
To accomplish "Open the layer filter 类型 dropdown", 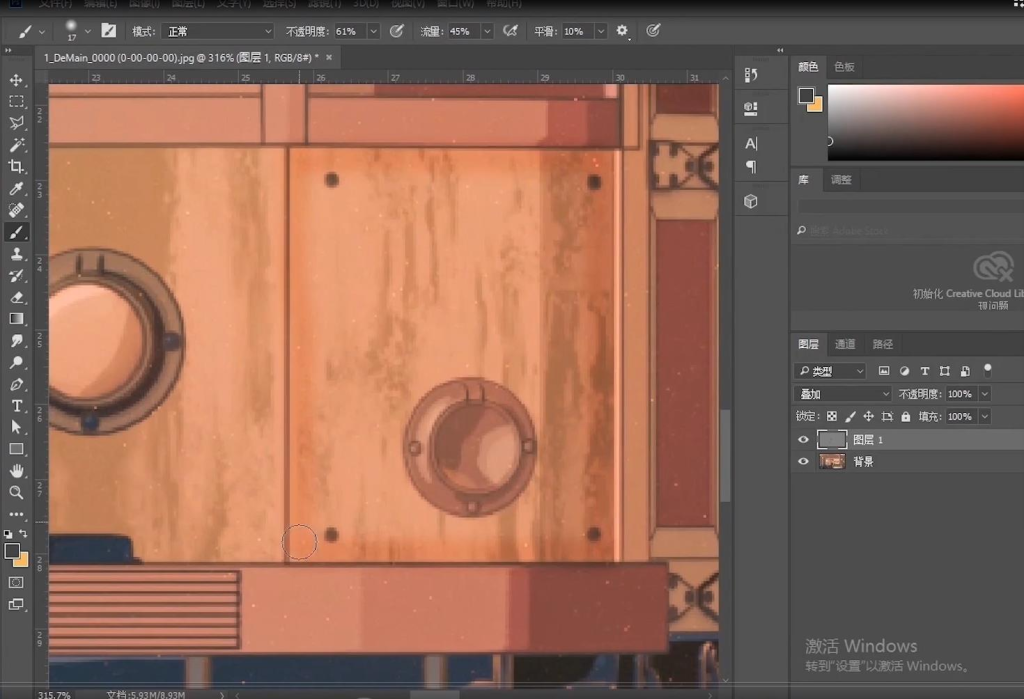I will 830,371.
